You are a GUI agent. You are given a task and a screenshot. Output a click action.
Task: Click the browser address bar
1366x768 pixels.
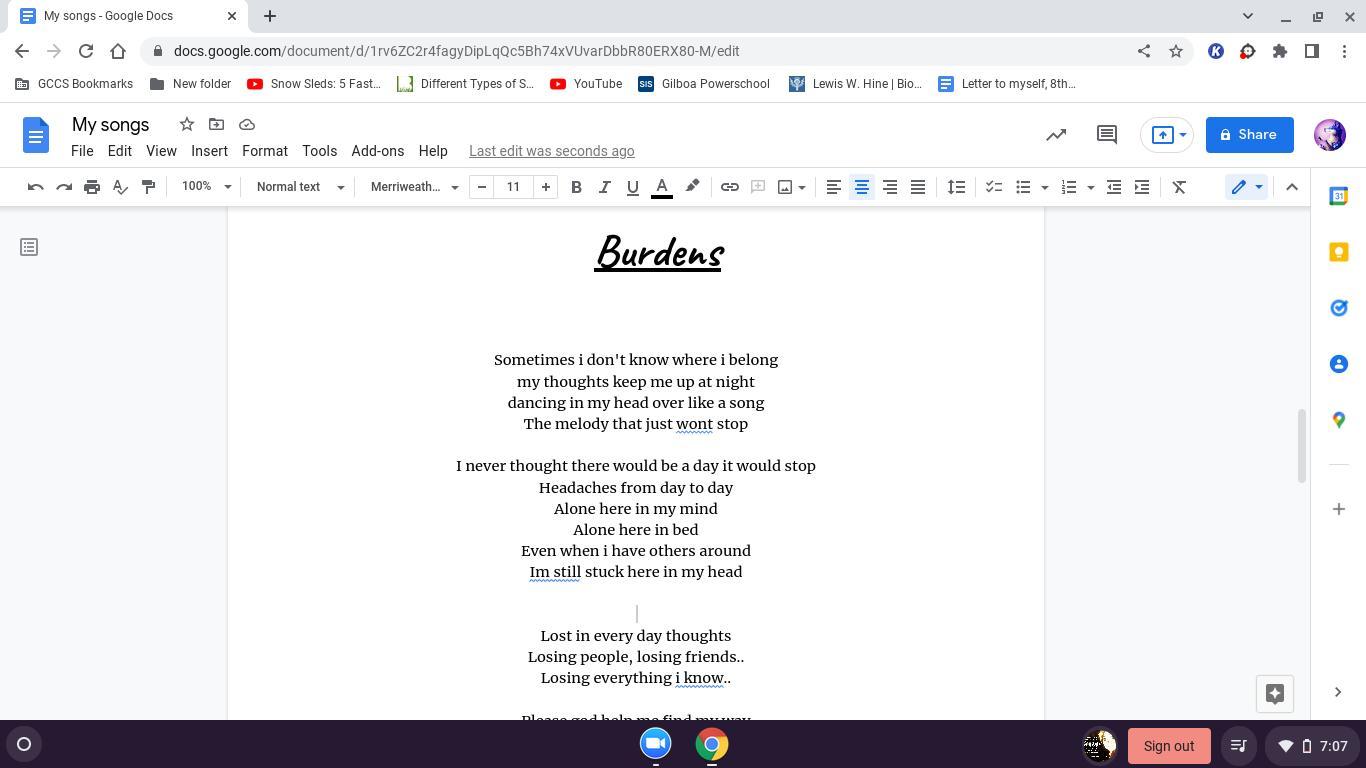[x=640, y=51]
